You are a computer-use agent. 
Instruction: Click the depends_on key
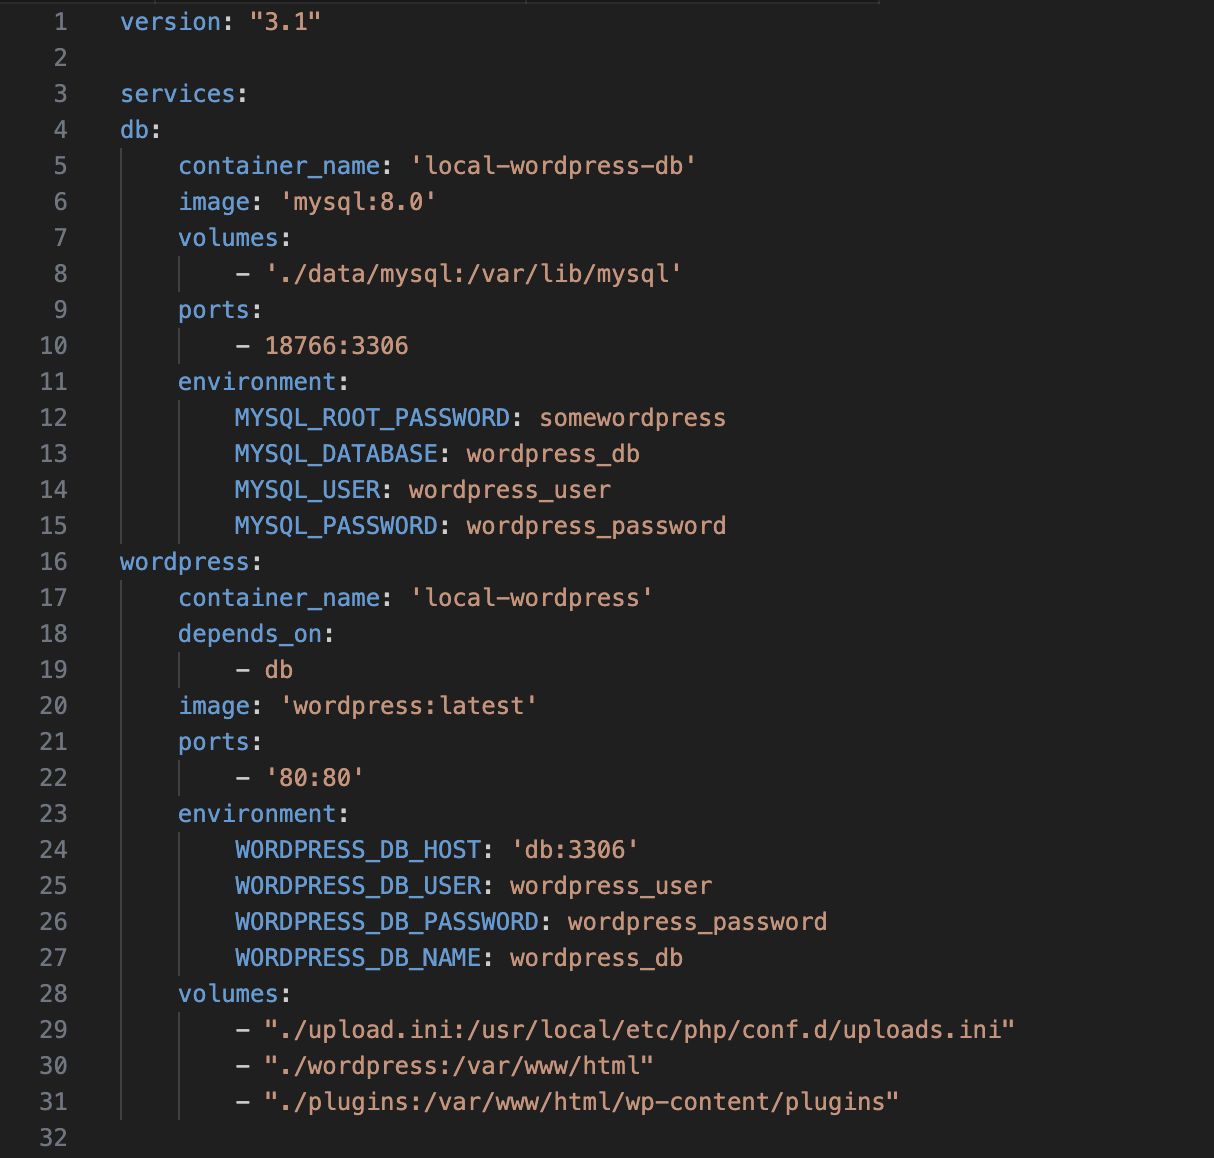pyautogui.click(x=250, y=634)
